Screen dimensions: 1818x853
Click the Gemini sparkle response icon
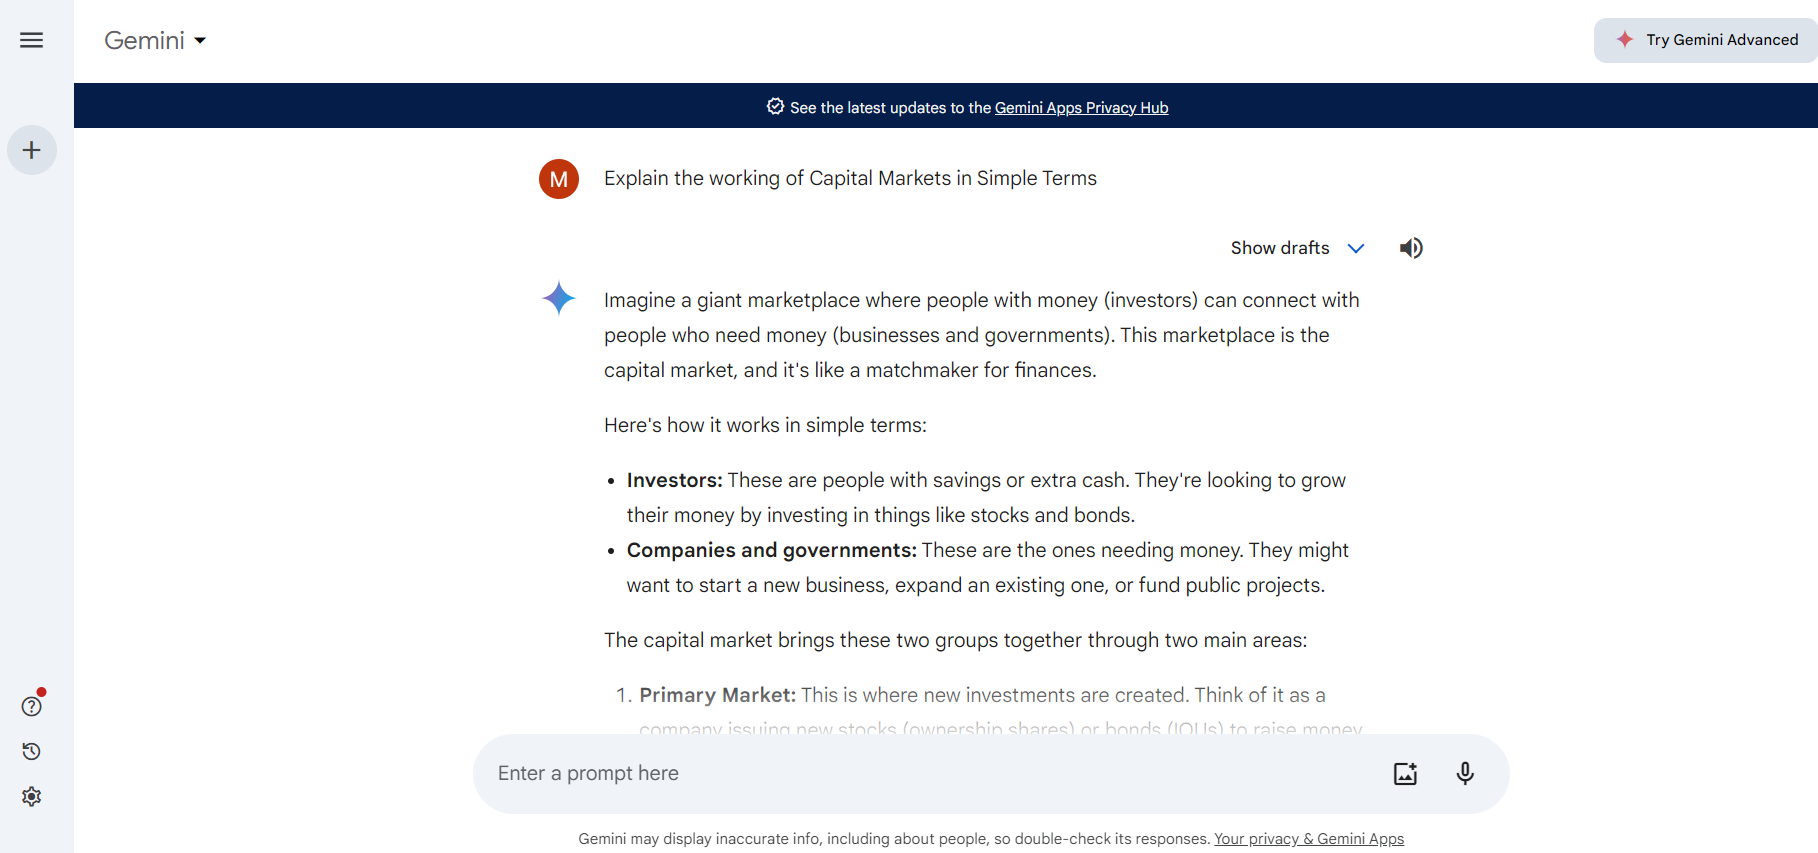[x=559, y=298]
